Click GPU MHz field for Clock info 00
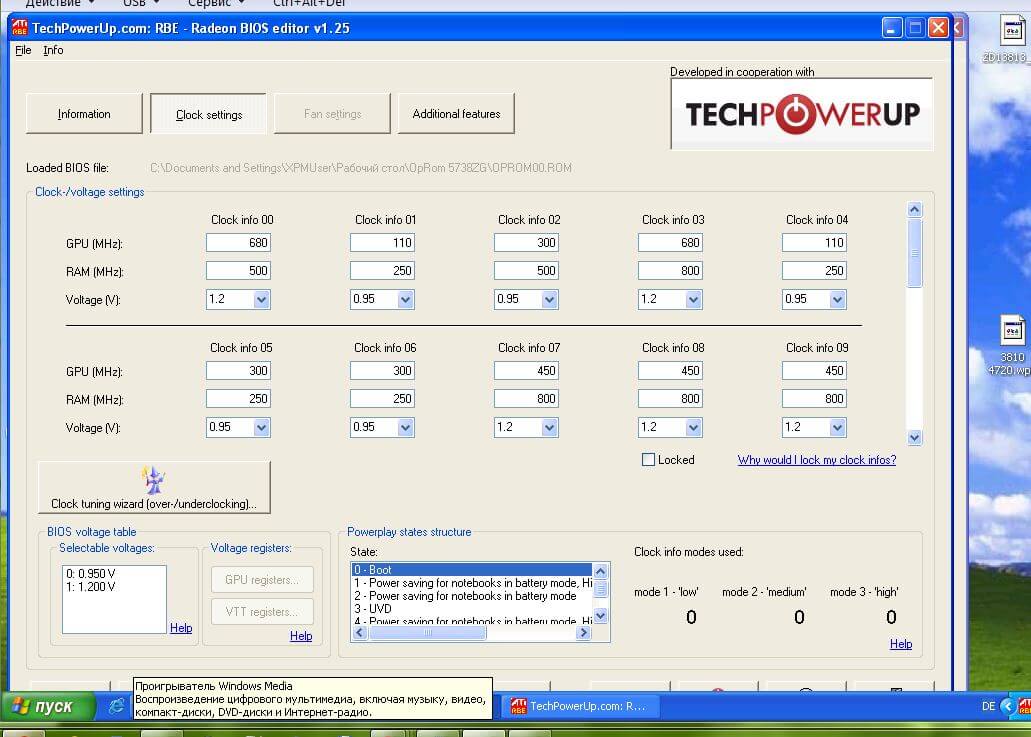 (x=238, y=243)
